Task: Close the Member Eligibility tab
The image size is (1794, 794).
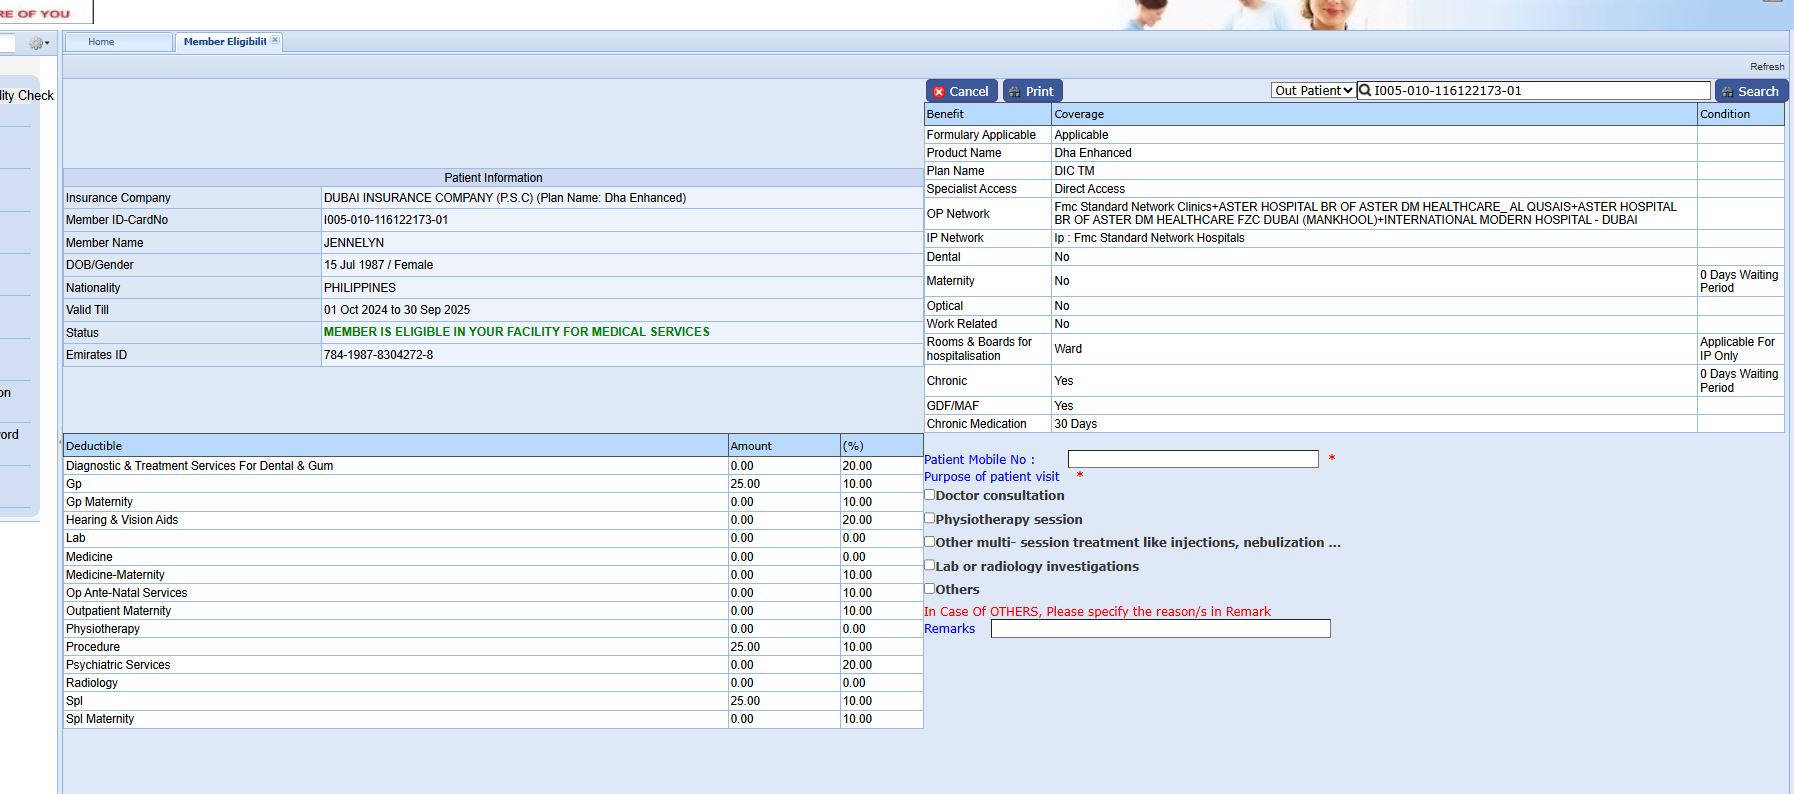Action: [x=275, y=40]
